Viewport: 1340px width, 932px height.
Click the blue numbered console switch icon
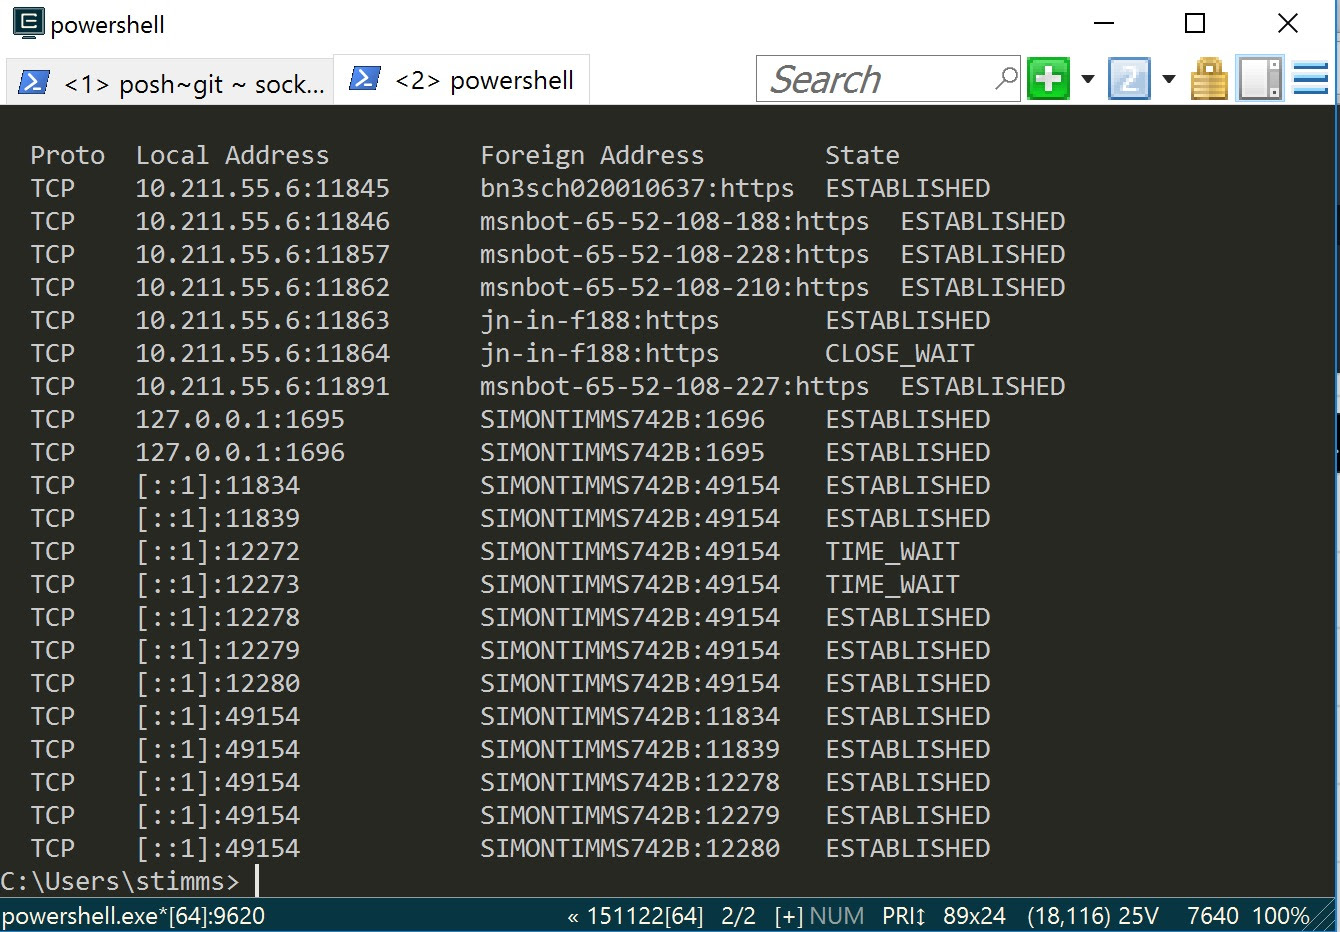pyautogui.click(x=1129, y=78)
